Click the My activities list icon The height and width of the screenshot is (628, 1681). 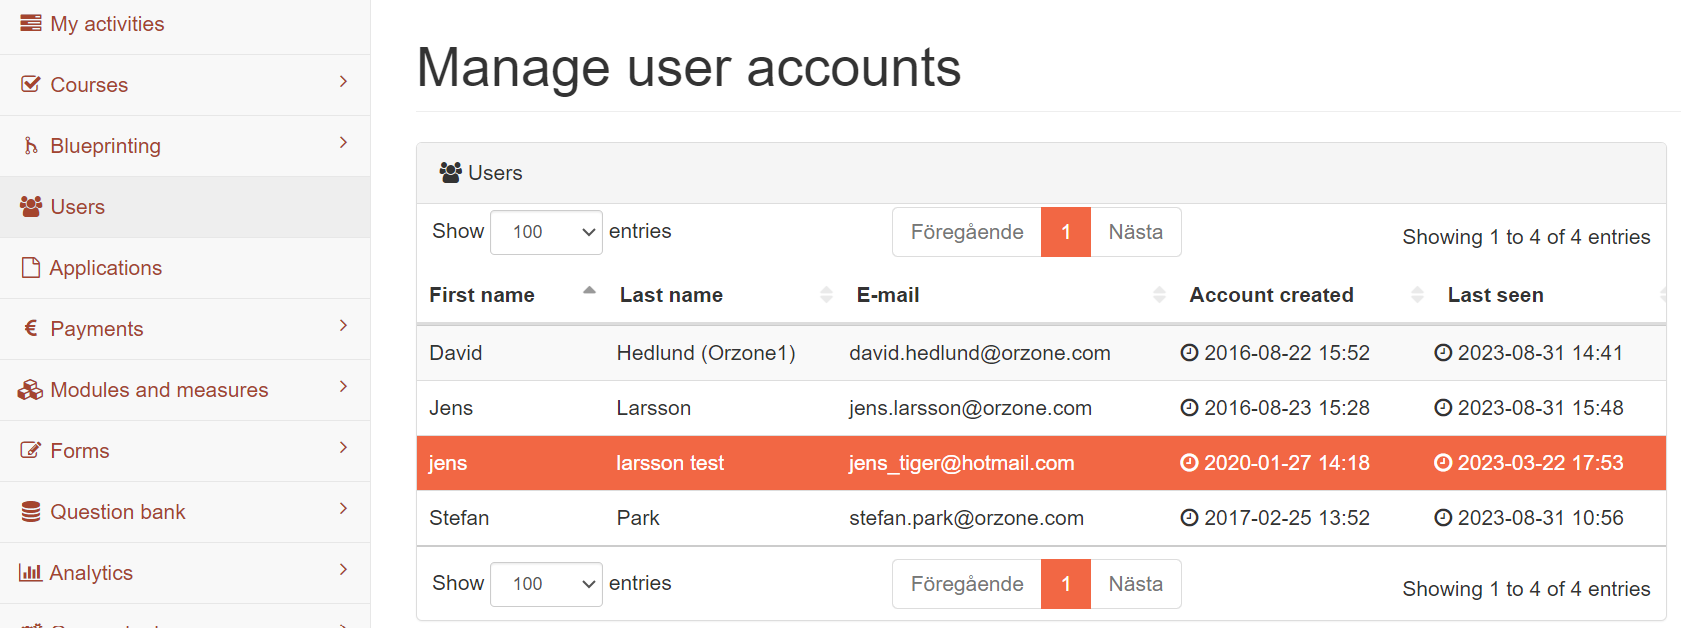pos(31,23)
